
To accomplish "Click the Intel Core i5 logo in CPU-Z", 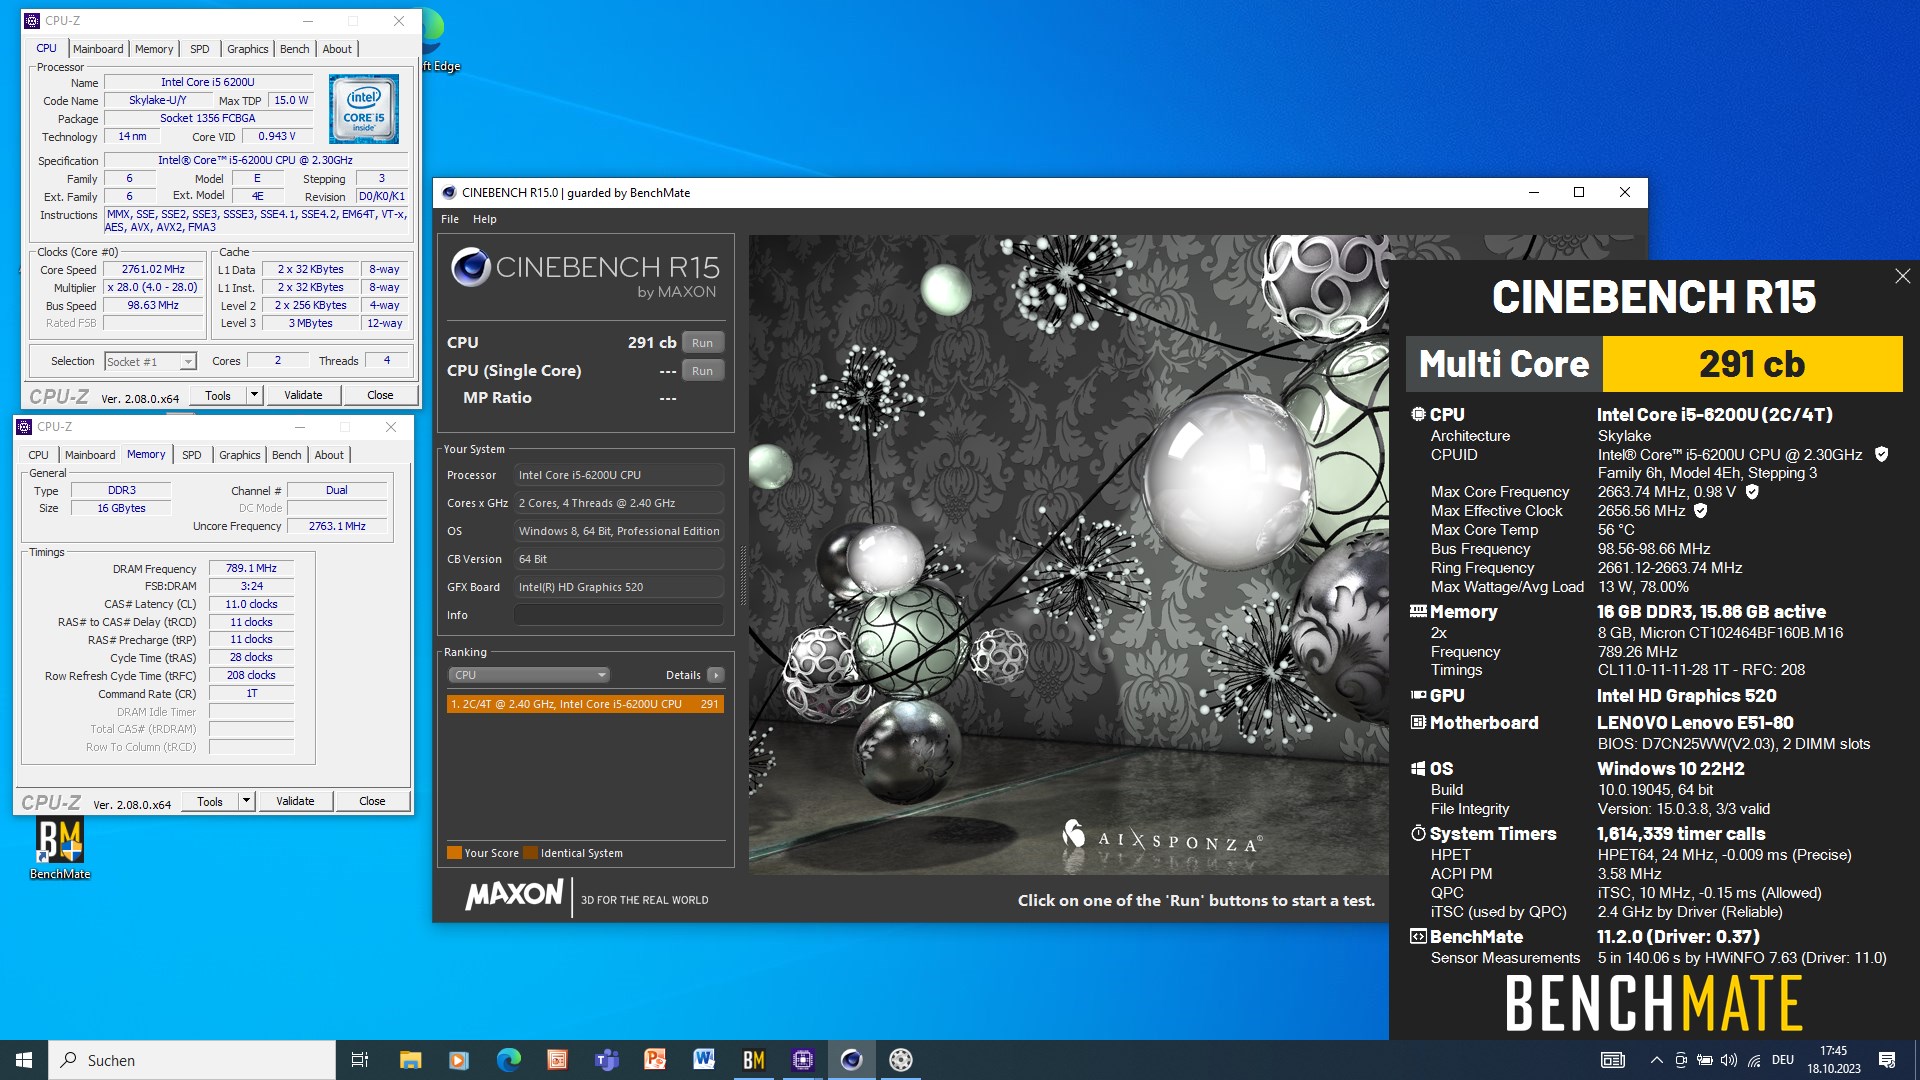I will tap(364, 109).
